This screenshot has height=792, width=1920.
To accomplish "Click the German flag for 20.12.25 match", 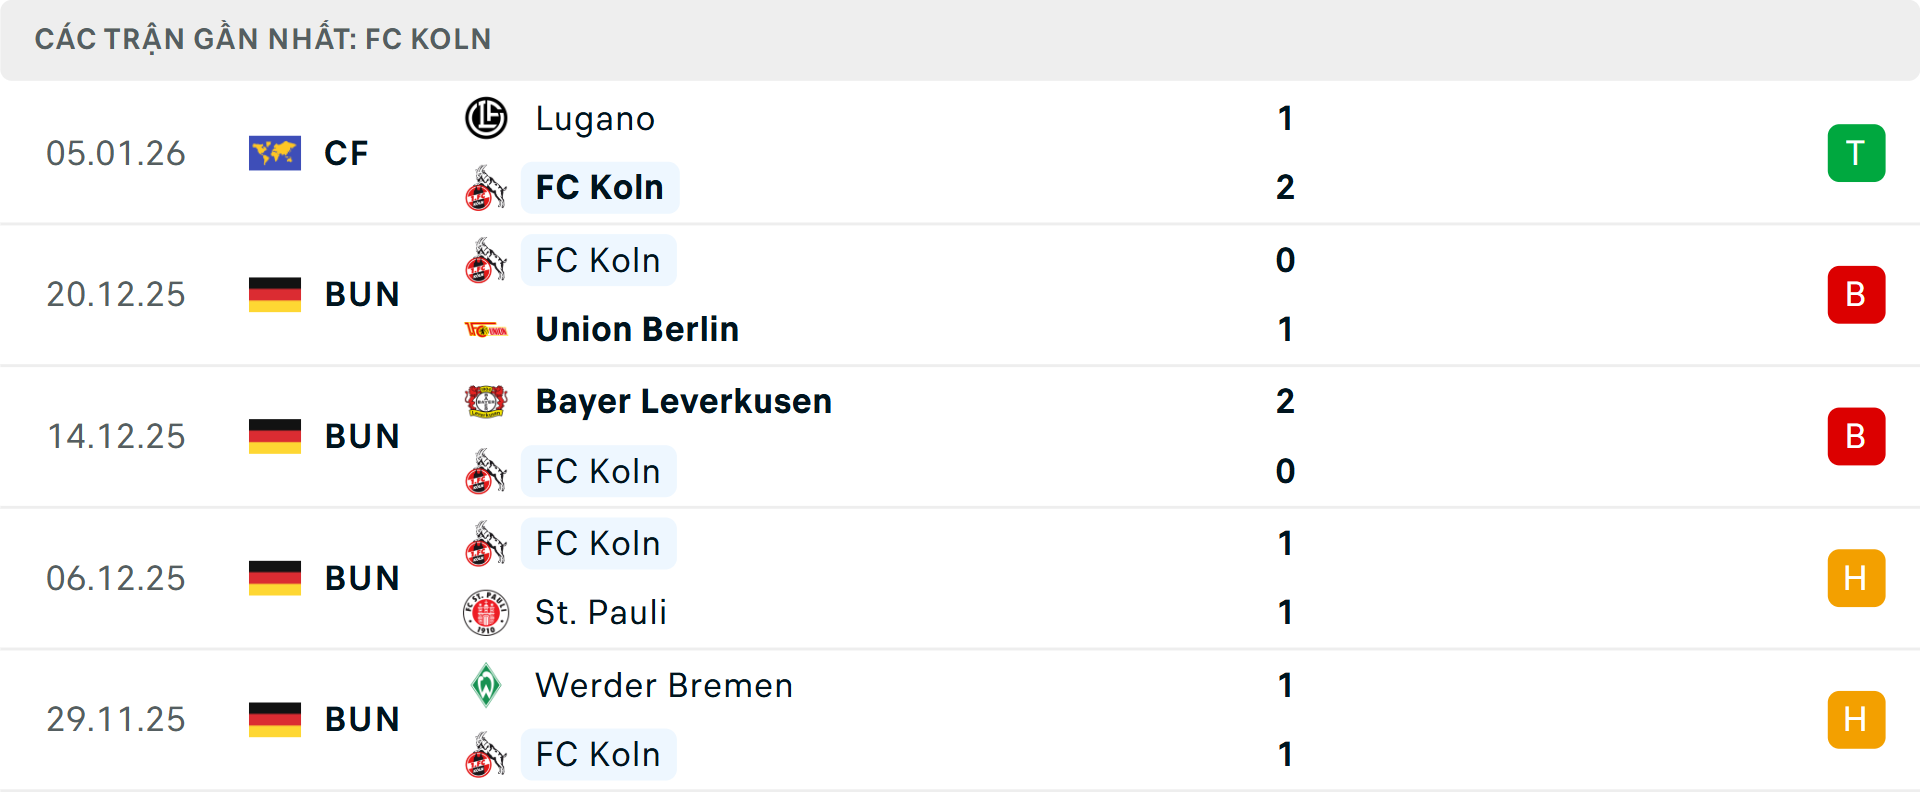I will (275, 294).
